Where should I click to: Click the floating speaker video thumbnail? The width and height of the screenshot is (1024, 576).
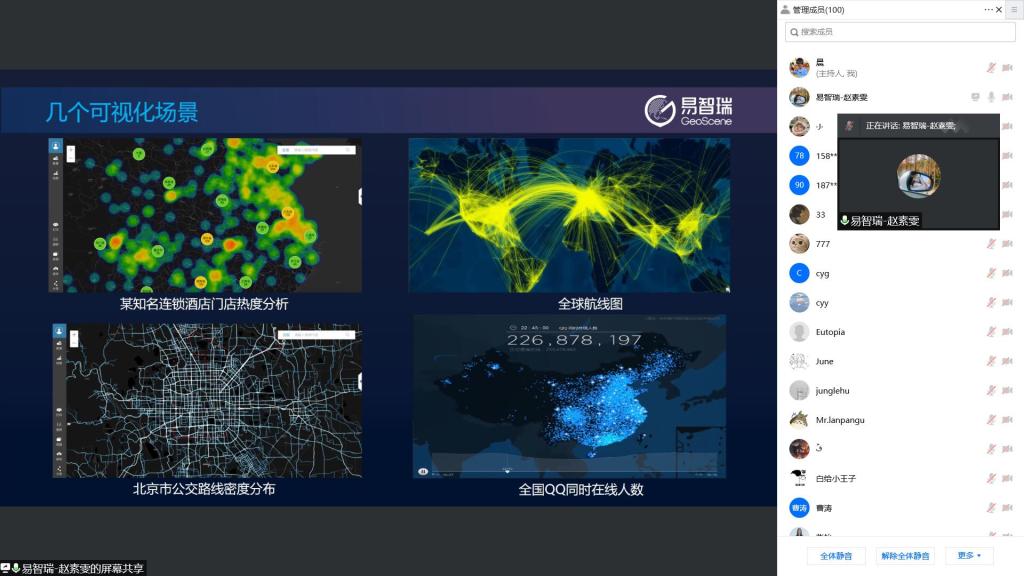[x=918, y=176]
